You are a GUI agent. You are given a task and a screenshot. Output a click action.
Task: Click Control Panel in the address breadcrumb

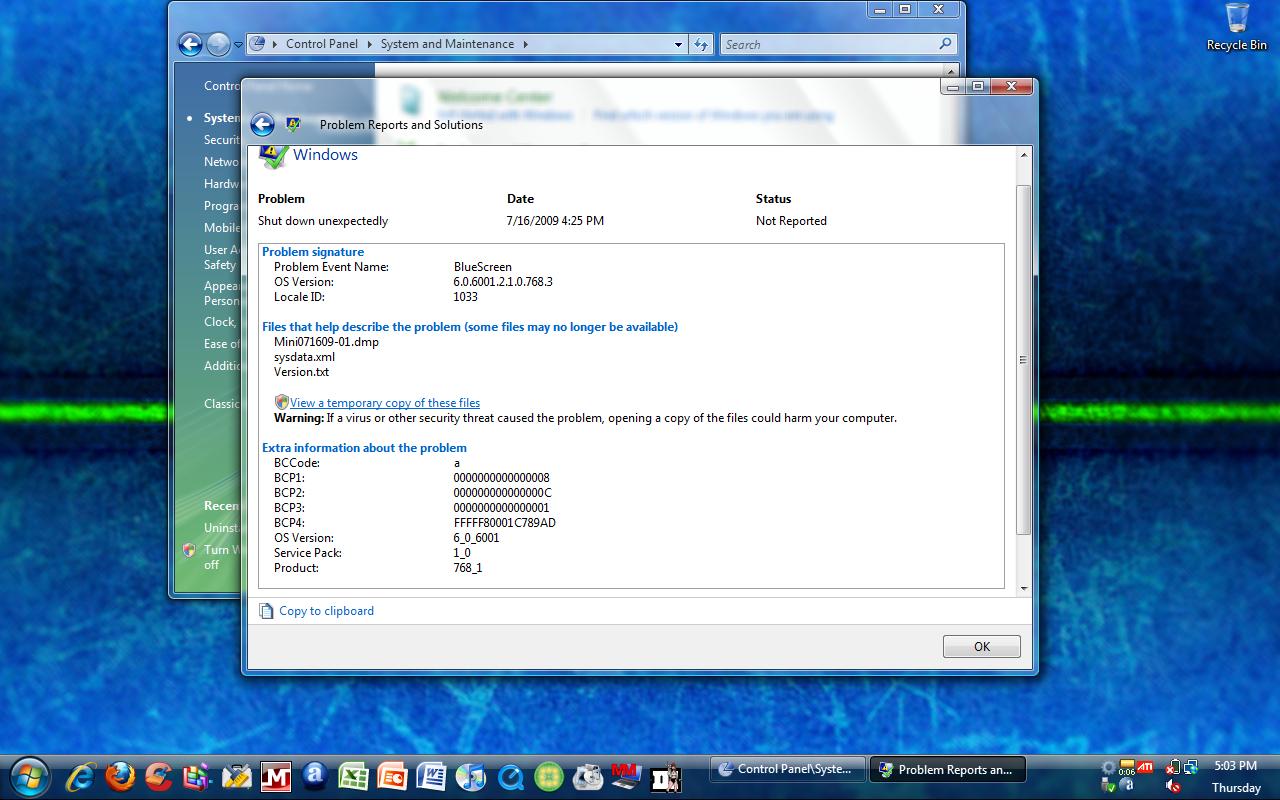pyautogui.click(x=322, y=44)
